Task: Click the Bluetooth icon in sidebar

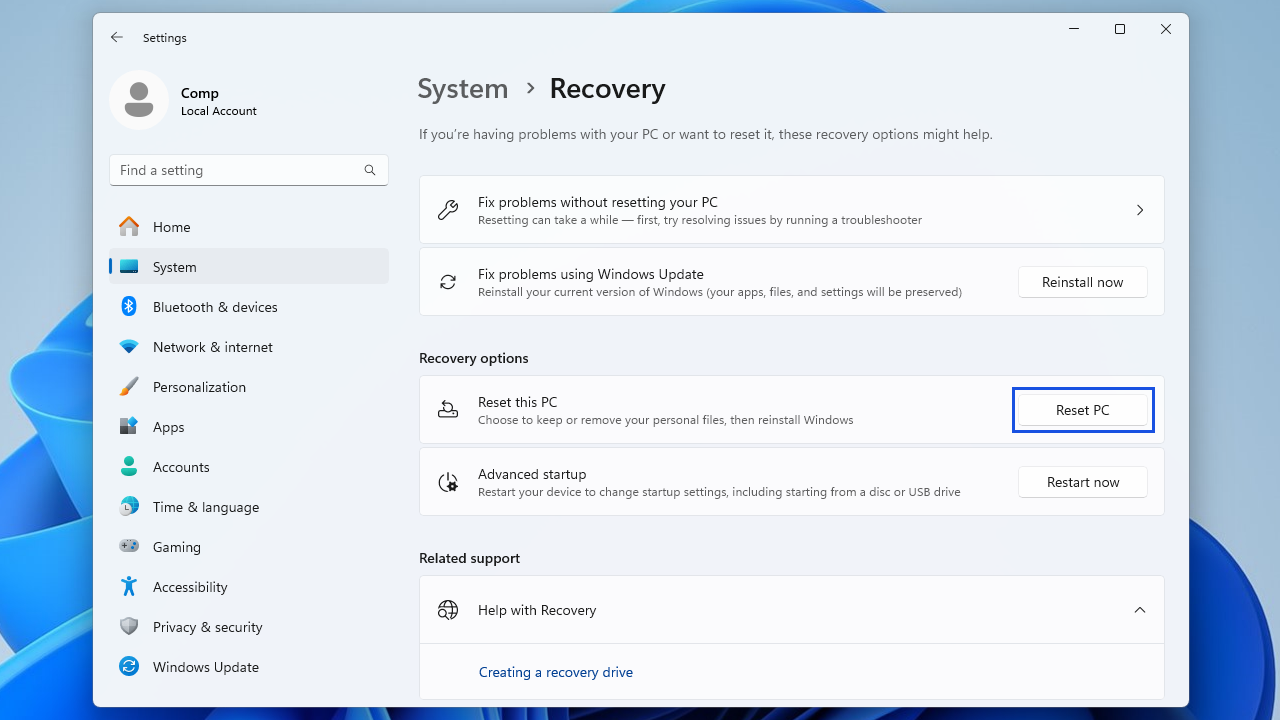Action: tap(129, 307)
